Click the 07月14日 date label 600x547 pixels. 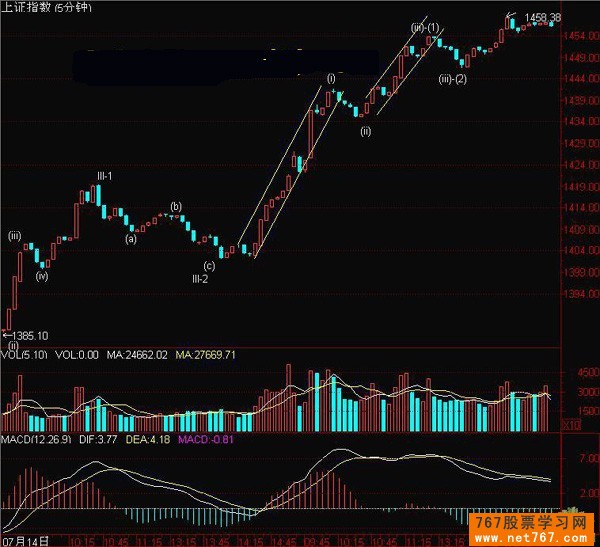coord(26,541)
